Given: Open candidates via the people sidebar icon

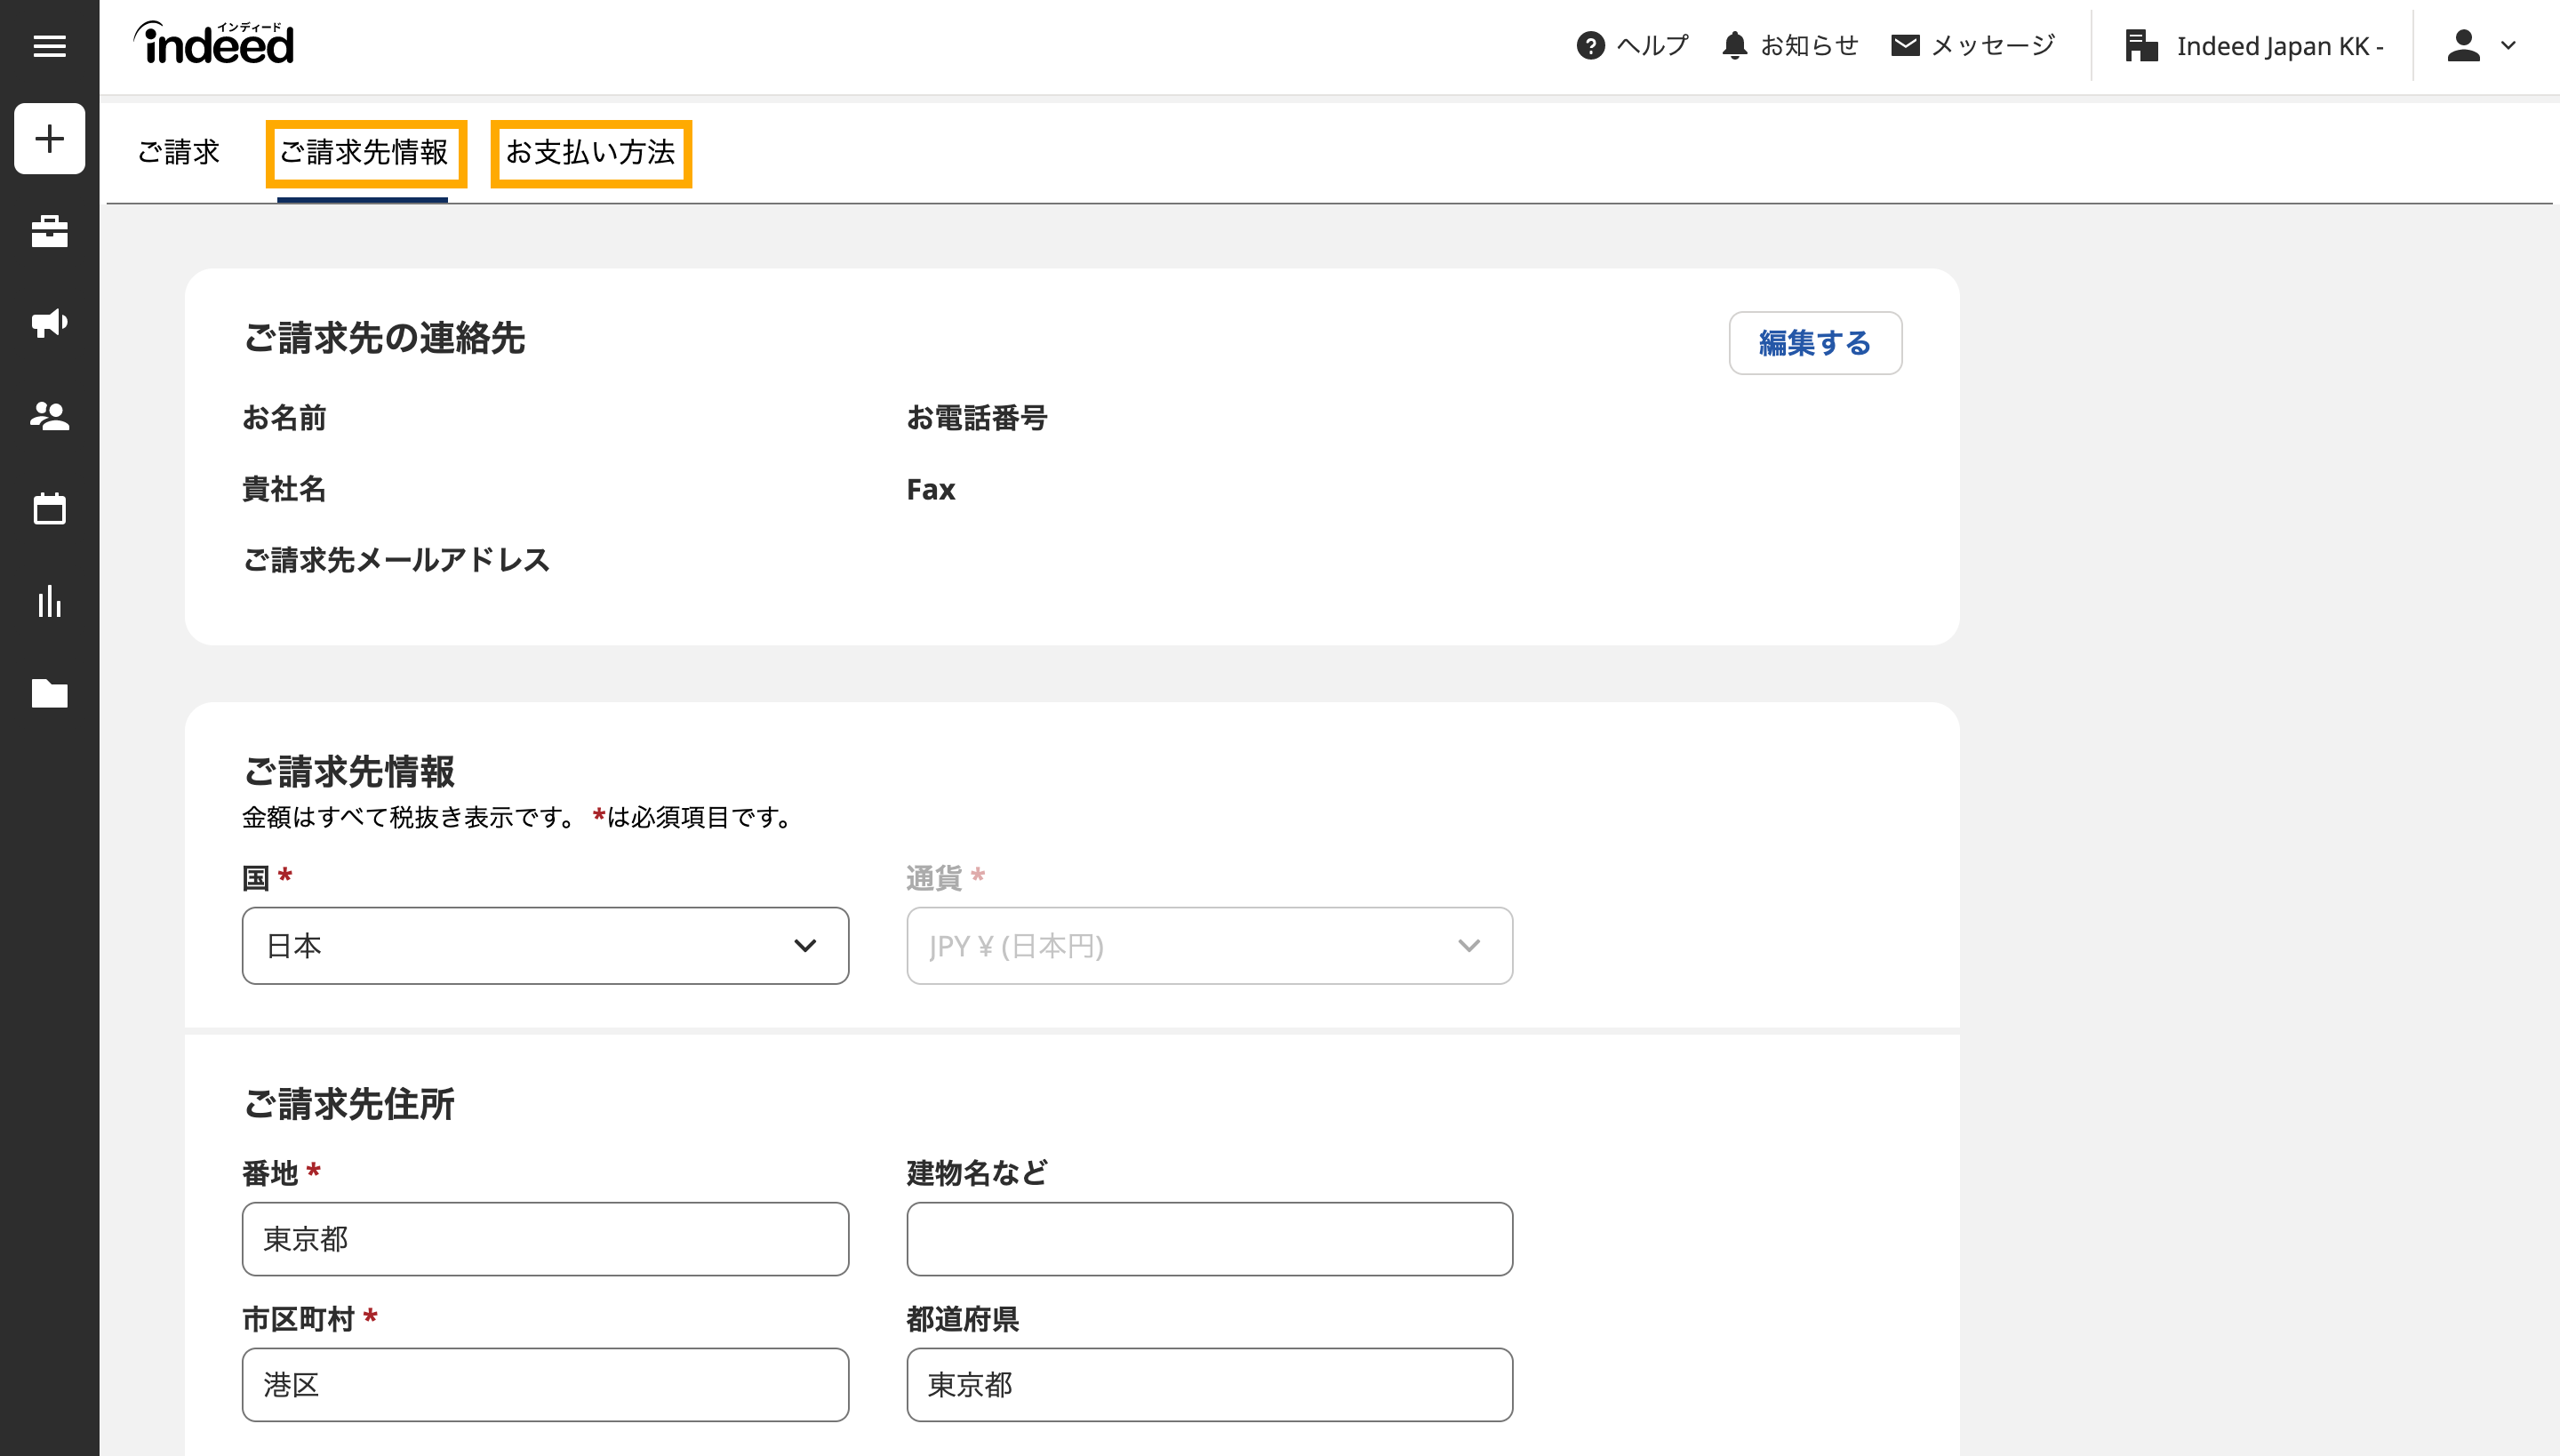Looking at the screenshot, I should tap(49, 415).
